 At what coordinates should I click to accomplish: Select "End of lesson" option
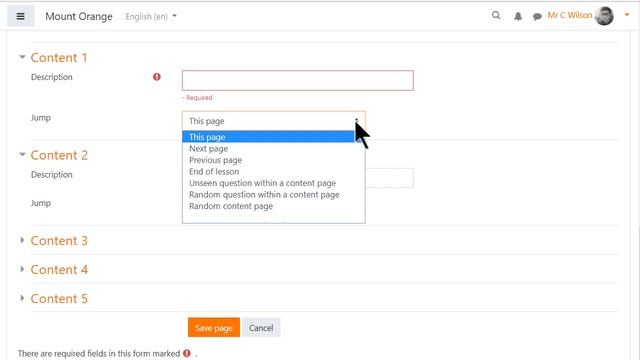[x=273, y=171]
